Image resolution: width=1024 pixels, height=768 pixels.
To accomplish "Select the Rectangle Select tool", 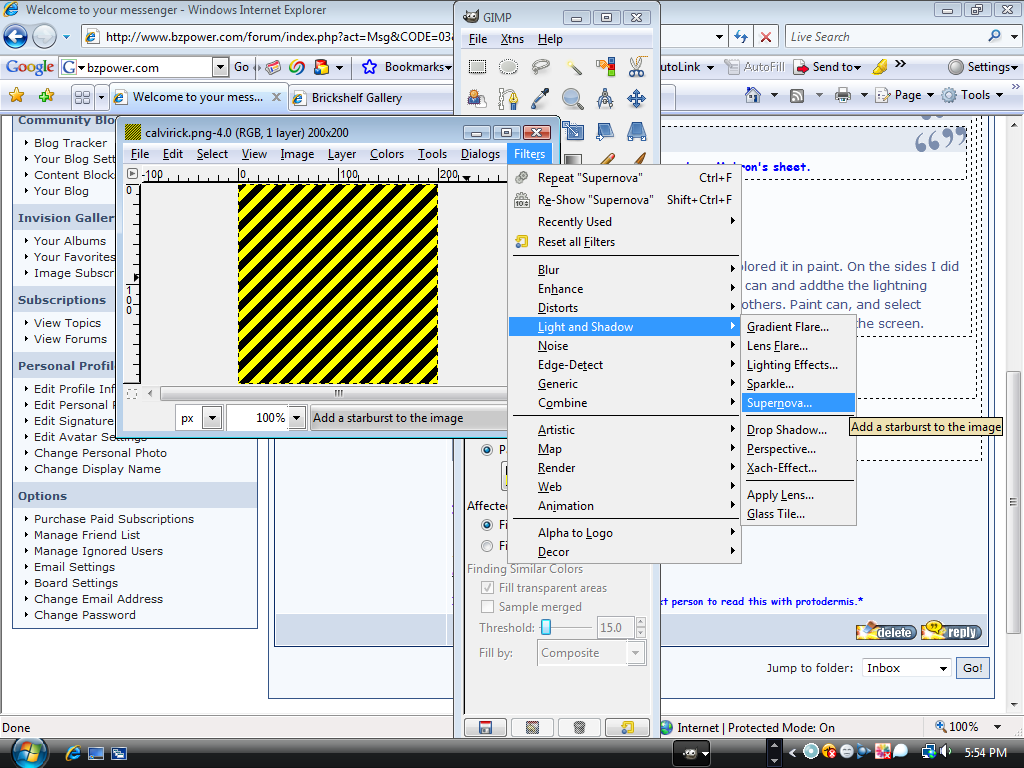I will 477,67.
